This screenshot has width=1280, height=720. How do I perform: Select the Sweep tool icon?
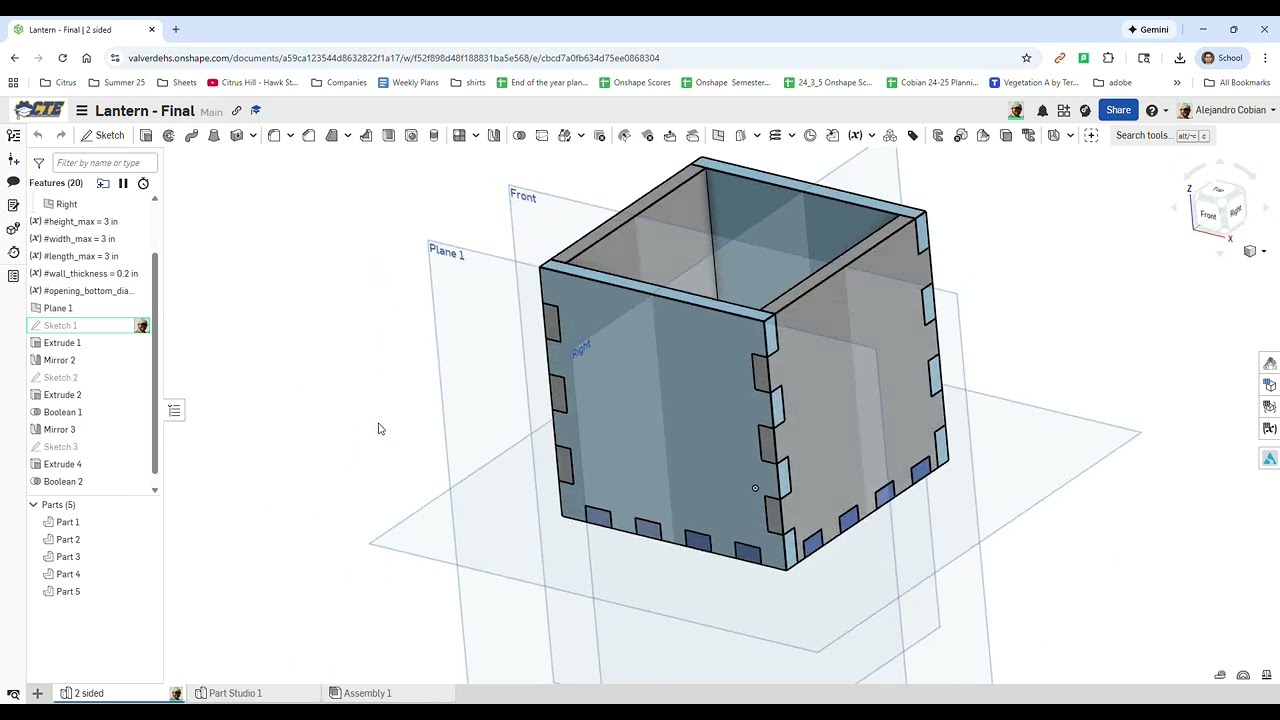(x=191, y=135)
